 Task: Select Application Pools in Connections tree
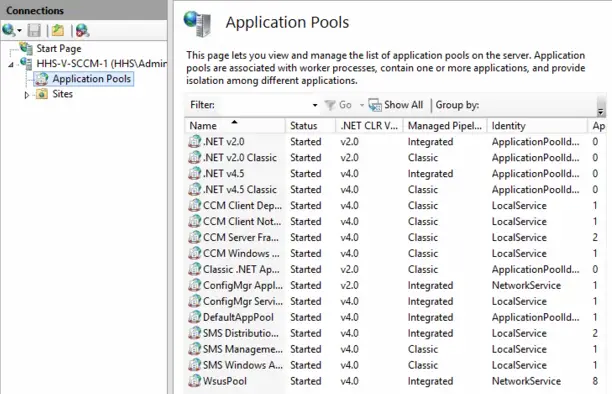click(x=91, y=79)
